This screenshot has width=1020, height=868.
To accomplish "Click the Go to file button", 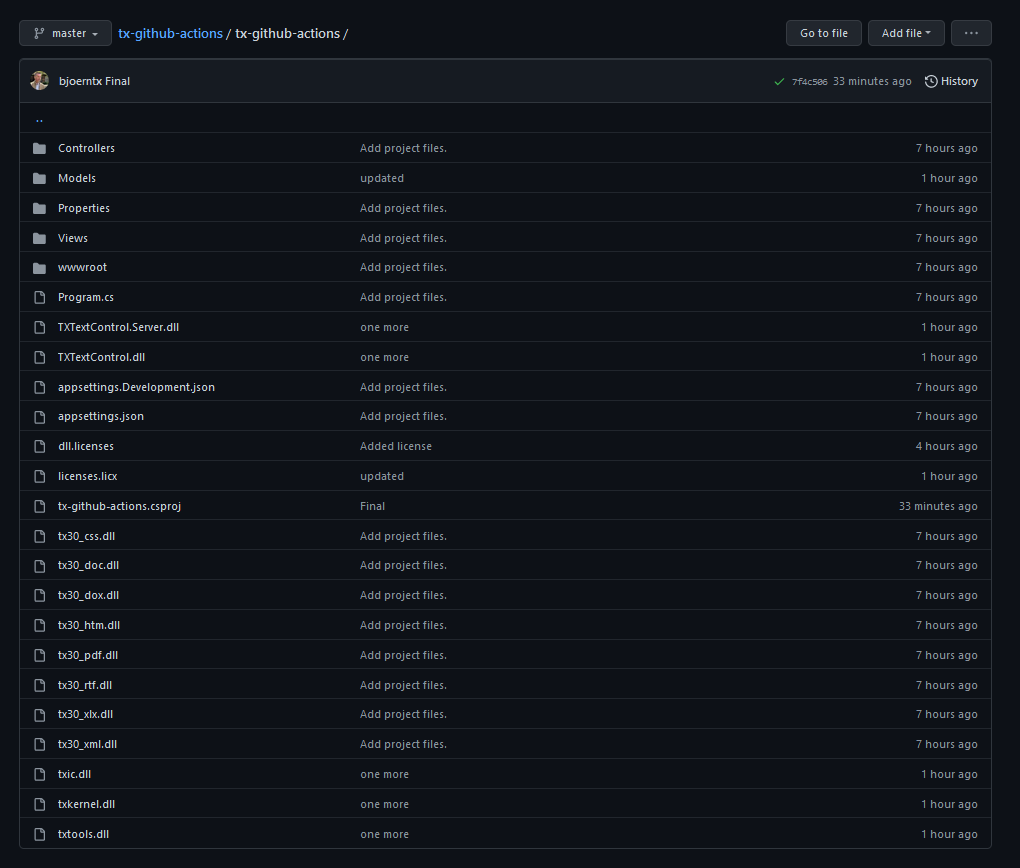I will pyautogui.click(x=824, y=33).
